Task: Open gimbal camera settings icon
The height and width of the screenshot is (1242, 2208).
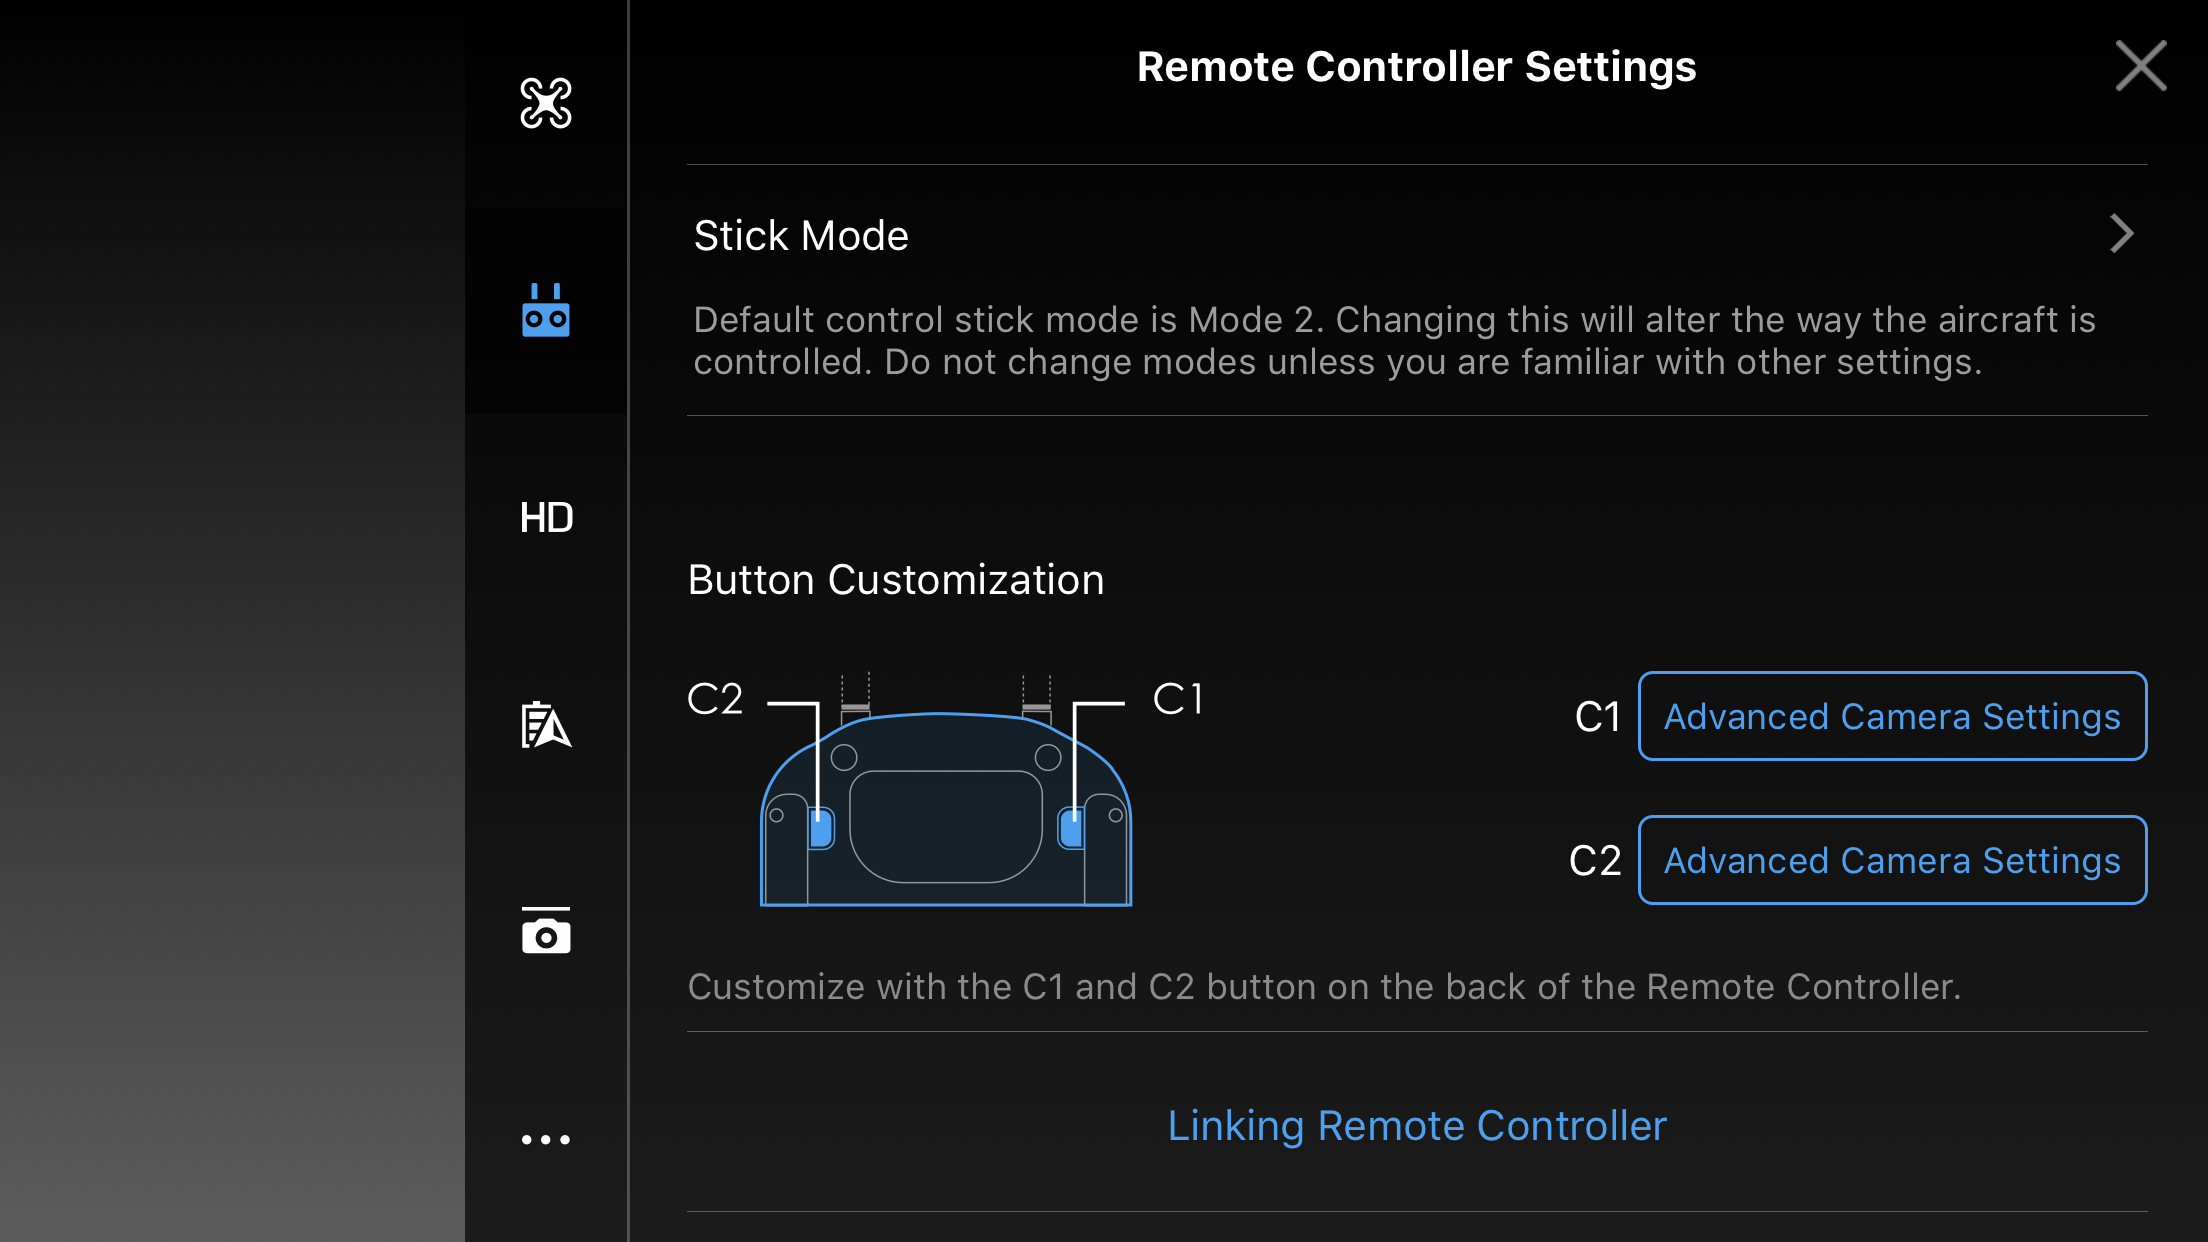Action: [x=546, y=931]
